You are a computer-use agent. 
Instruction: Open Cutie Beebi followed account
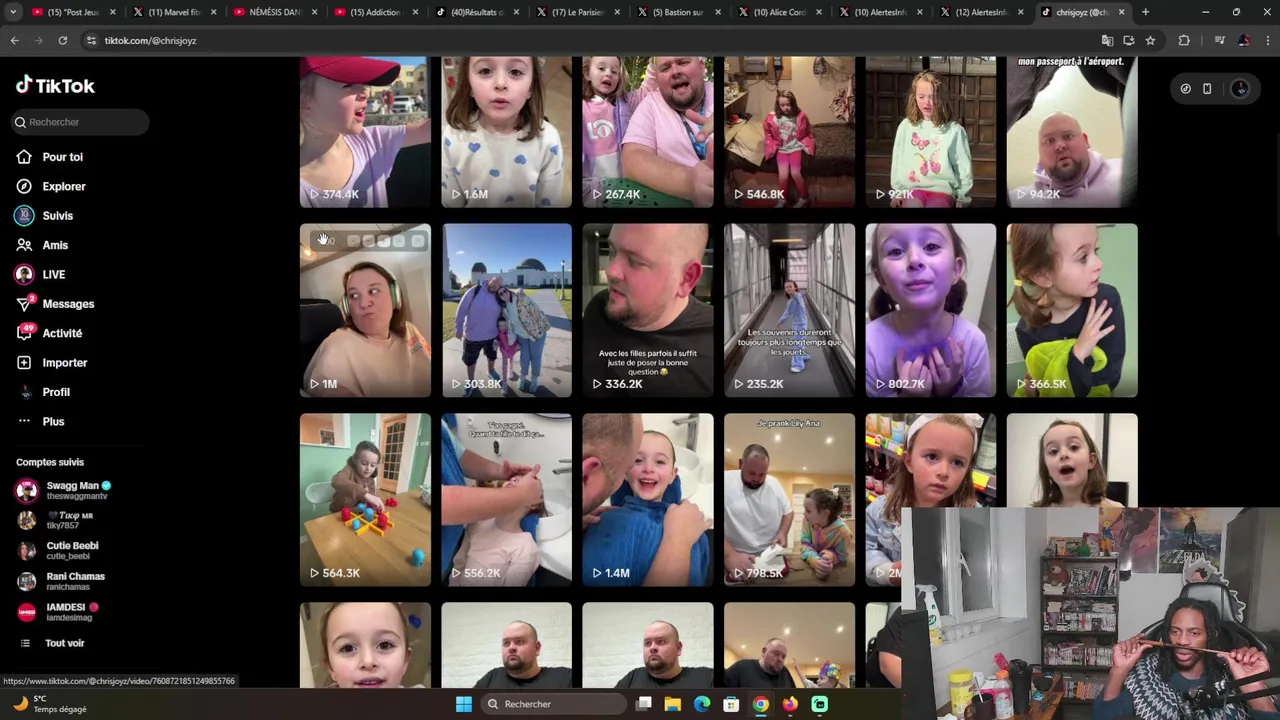point(58,551)
